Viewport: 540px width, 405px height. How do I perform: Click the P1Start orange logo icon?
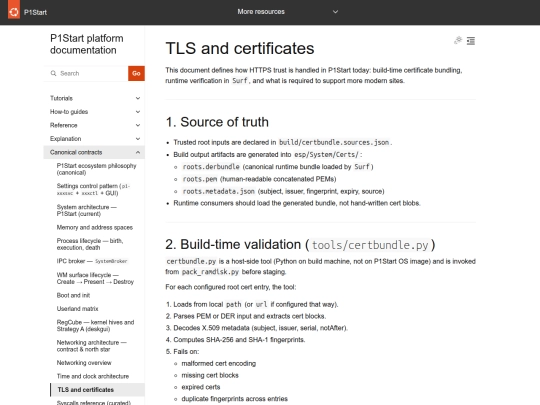(x=14, y=10)
